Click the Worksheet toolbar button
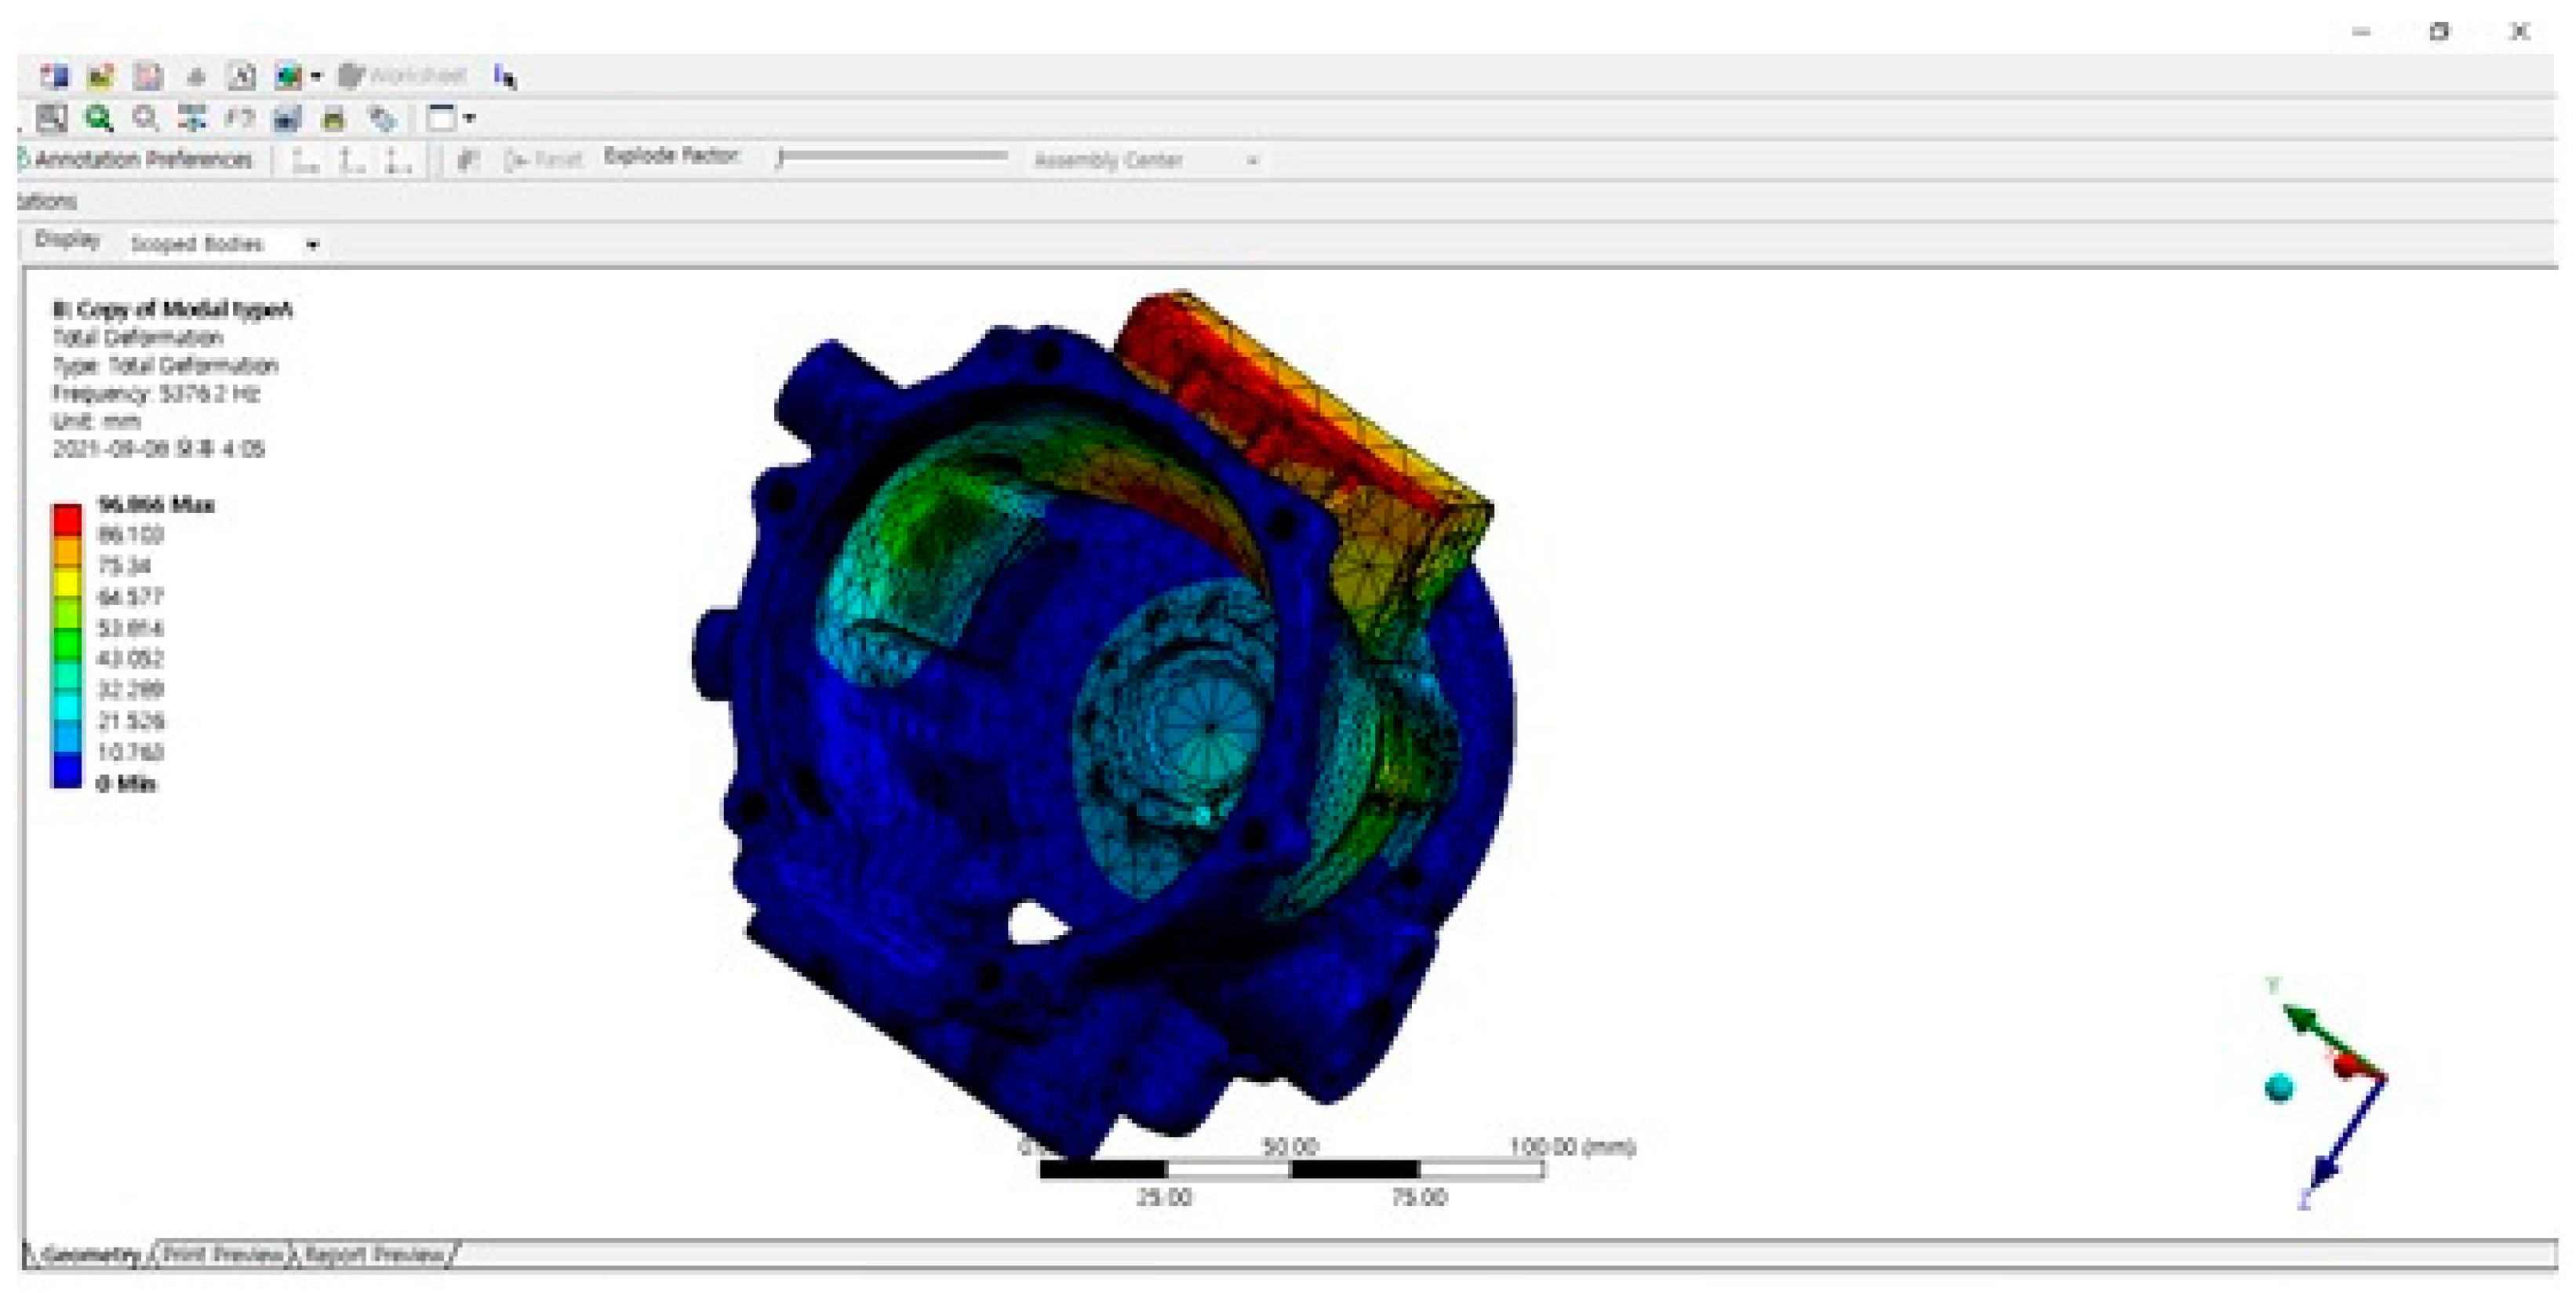 [x=403, y=76]
